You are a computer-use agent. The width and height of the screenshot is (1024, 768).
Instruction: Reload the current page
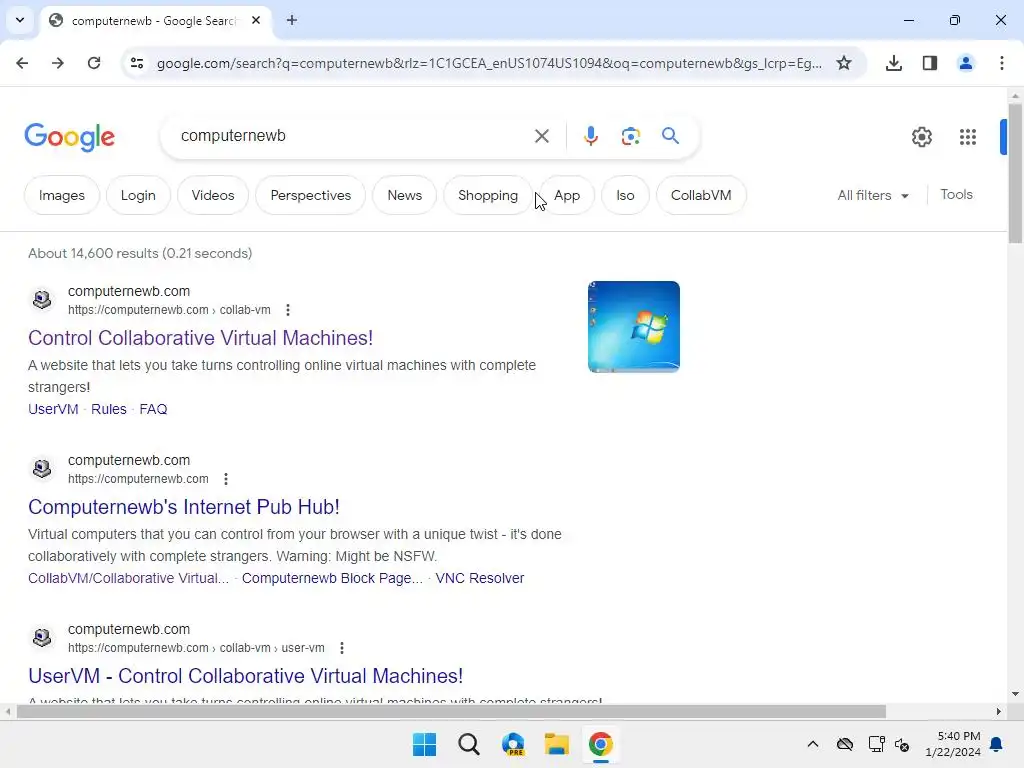tap(94, 63)
